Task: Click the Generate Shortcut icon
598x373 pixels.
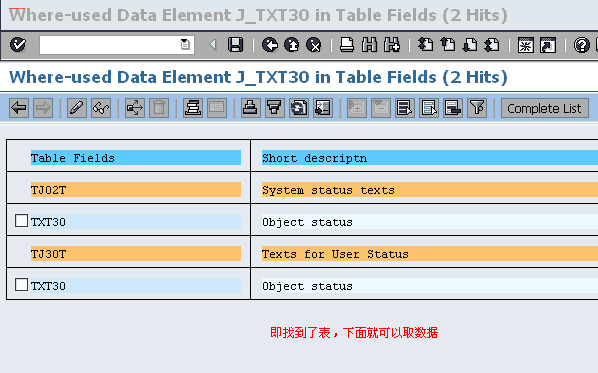Action: (548, 45)
